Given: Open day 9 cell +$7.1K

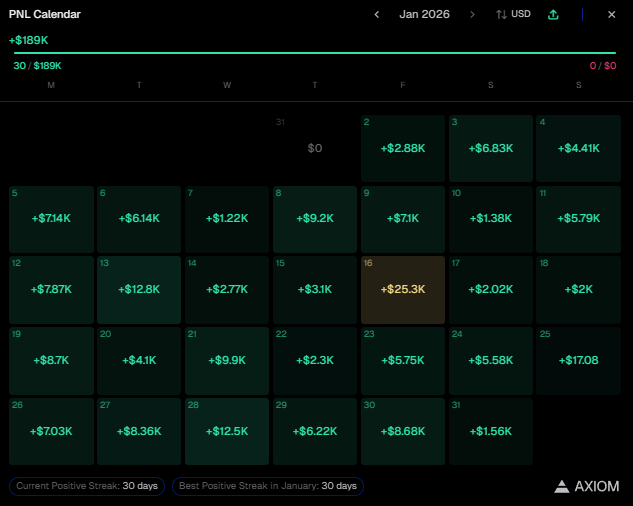Looking at the screenshot, I should pyautogui.click(x=403, y=219).
